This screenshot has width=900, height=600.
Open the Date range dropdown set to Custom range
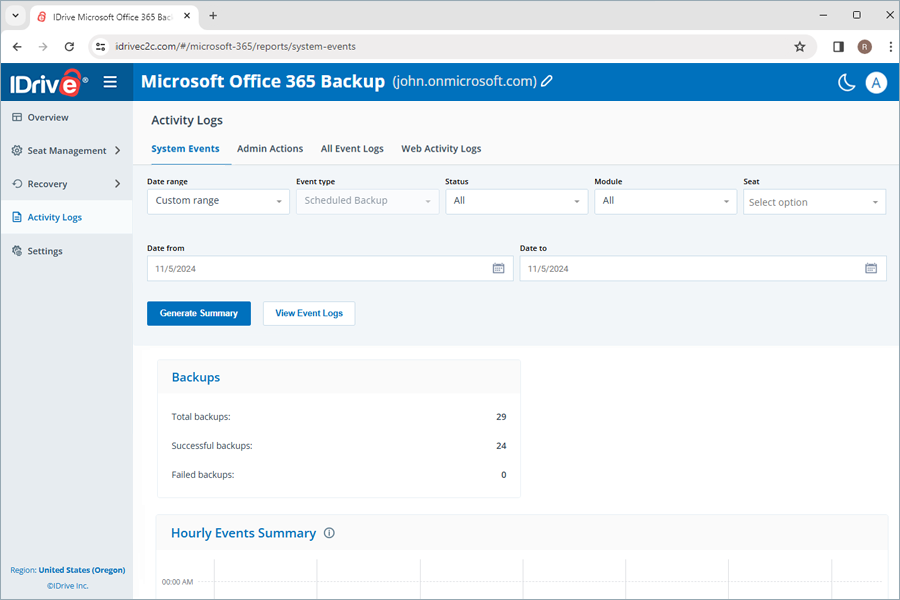pos(218,201)
